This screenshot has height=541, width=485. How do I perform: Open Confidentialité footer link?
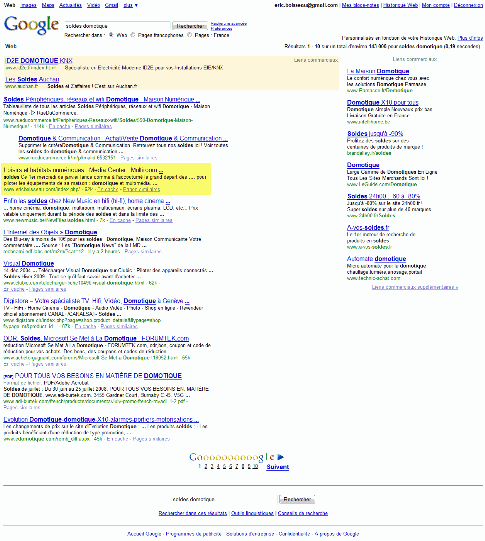coord(294,534)
